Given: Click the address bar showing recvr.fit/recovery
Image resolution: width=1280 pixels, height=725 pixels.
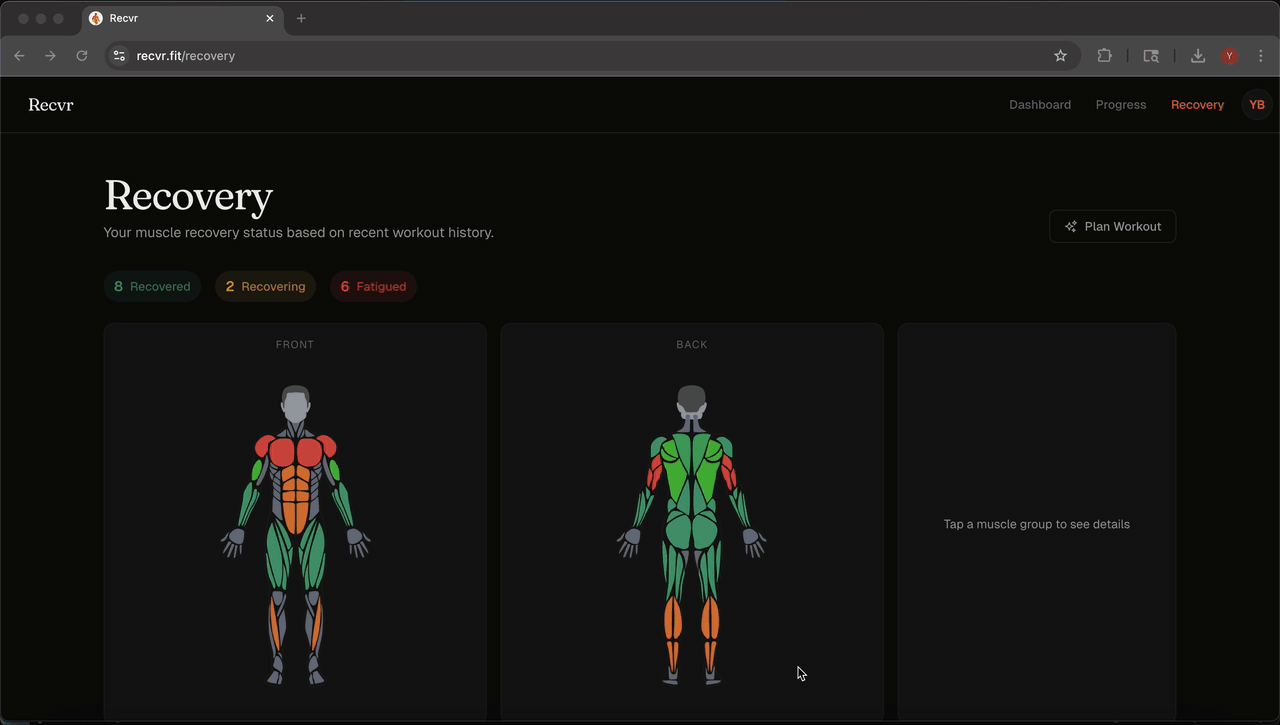Looking at the screenshot, I should [x=186, y=56].
